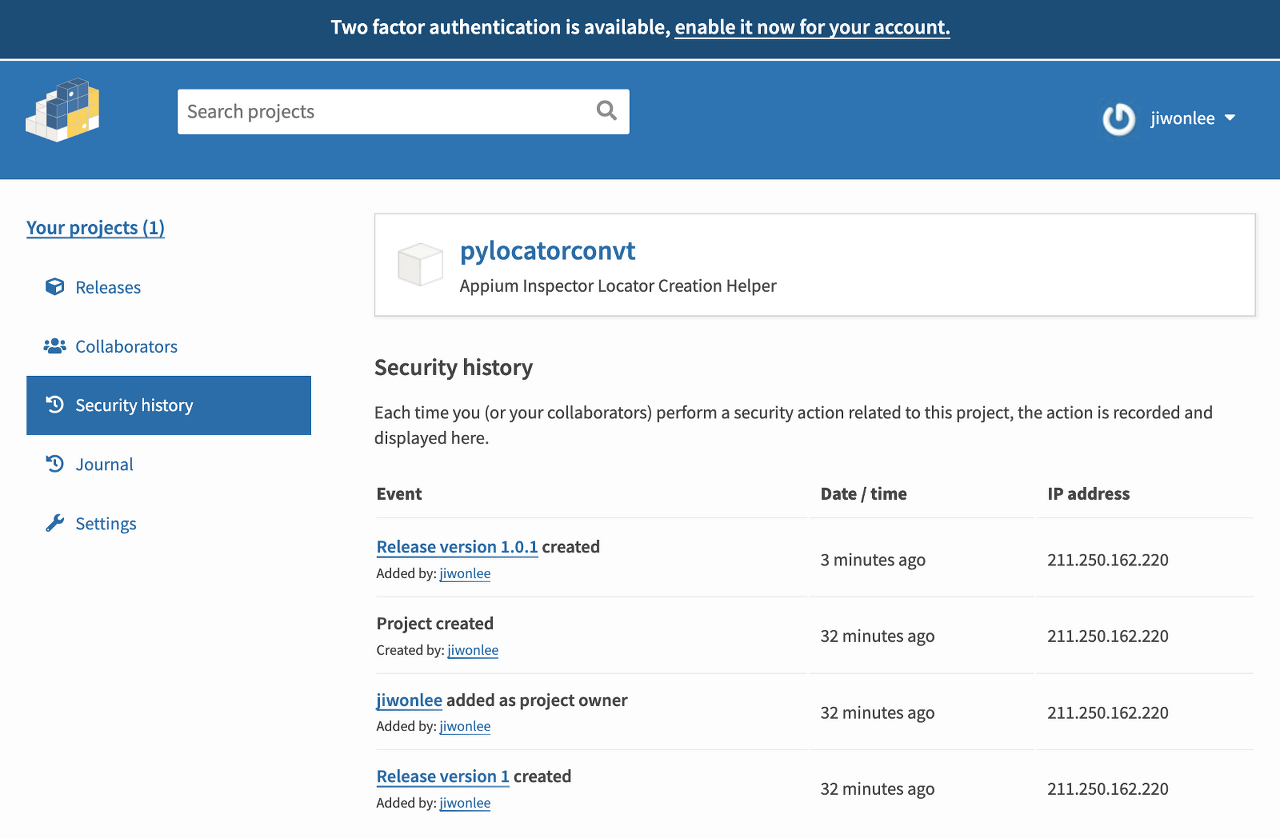Click the PyPI logo

click(x=62, y=111)
